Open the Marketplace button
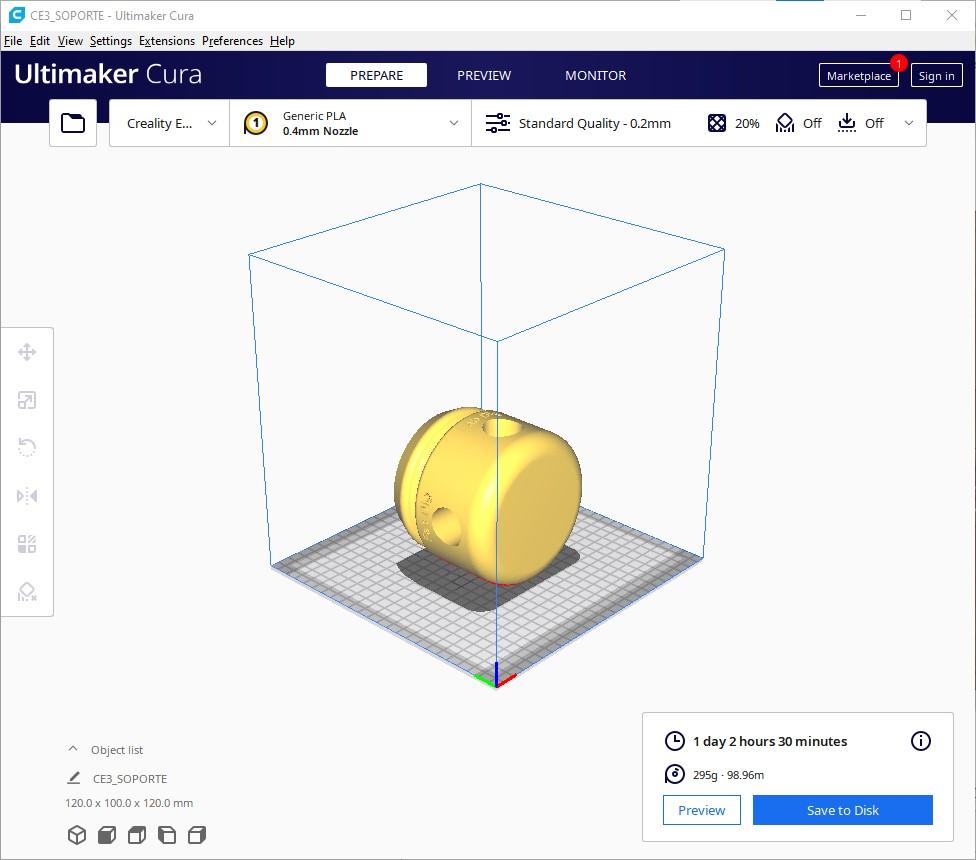Screen dimensions: 976x860 pyautogui.click(x=859, y=75)
